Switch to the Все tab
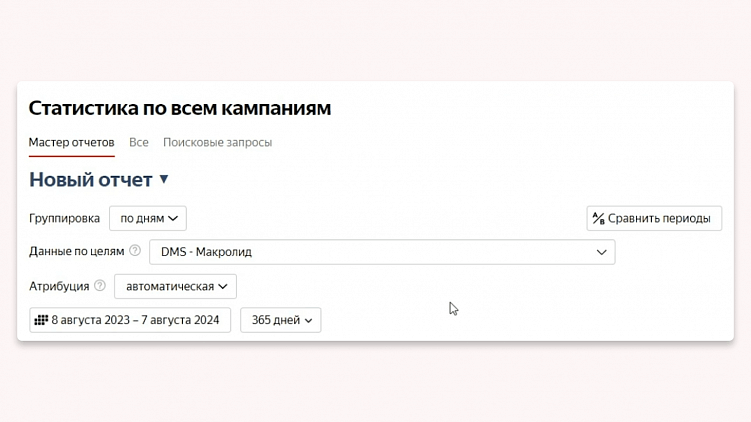 [138, 142]
